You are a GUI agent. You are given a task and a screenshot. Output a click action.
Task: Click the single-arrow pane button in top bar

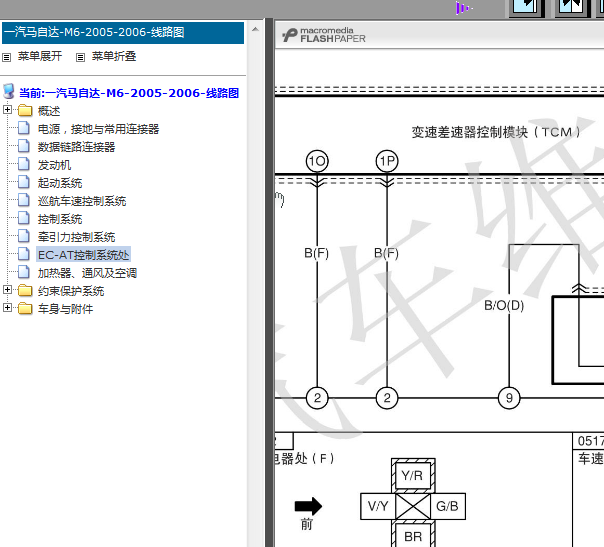[x=526, y=8]
